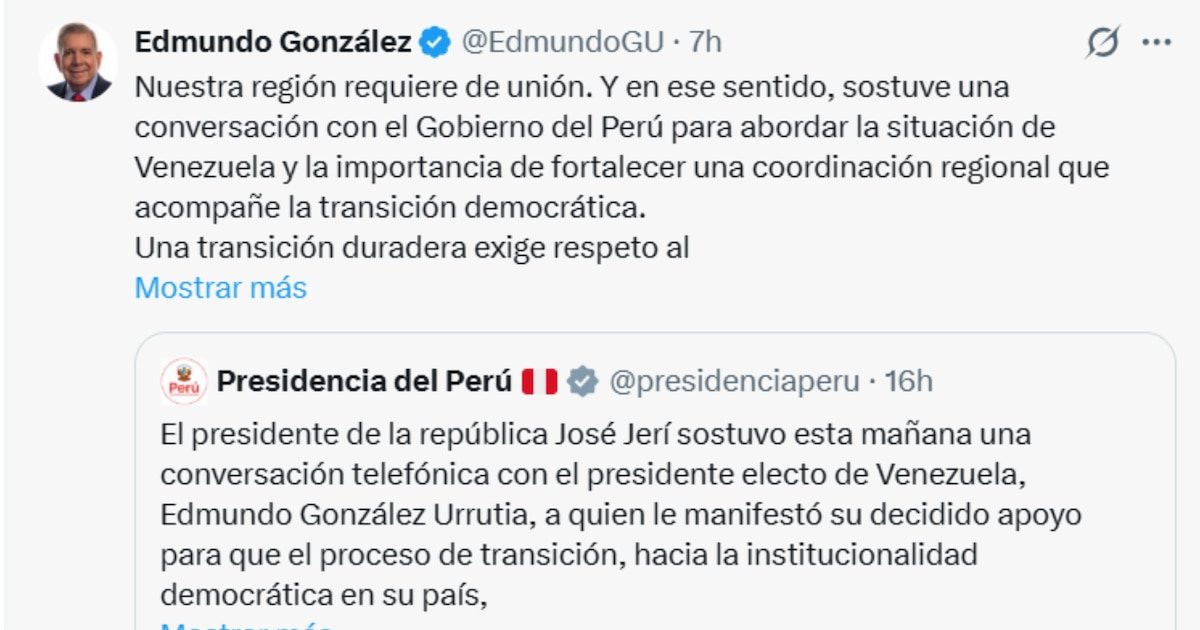Click the gray verified badge
This screenshot has height=630, width=1200.
point(583,381)
